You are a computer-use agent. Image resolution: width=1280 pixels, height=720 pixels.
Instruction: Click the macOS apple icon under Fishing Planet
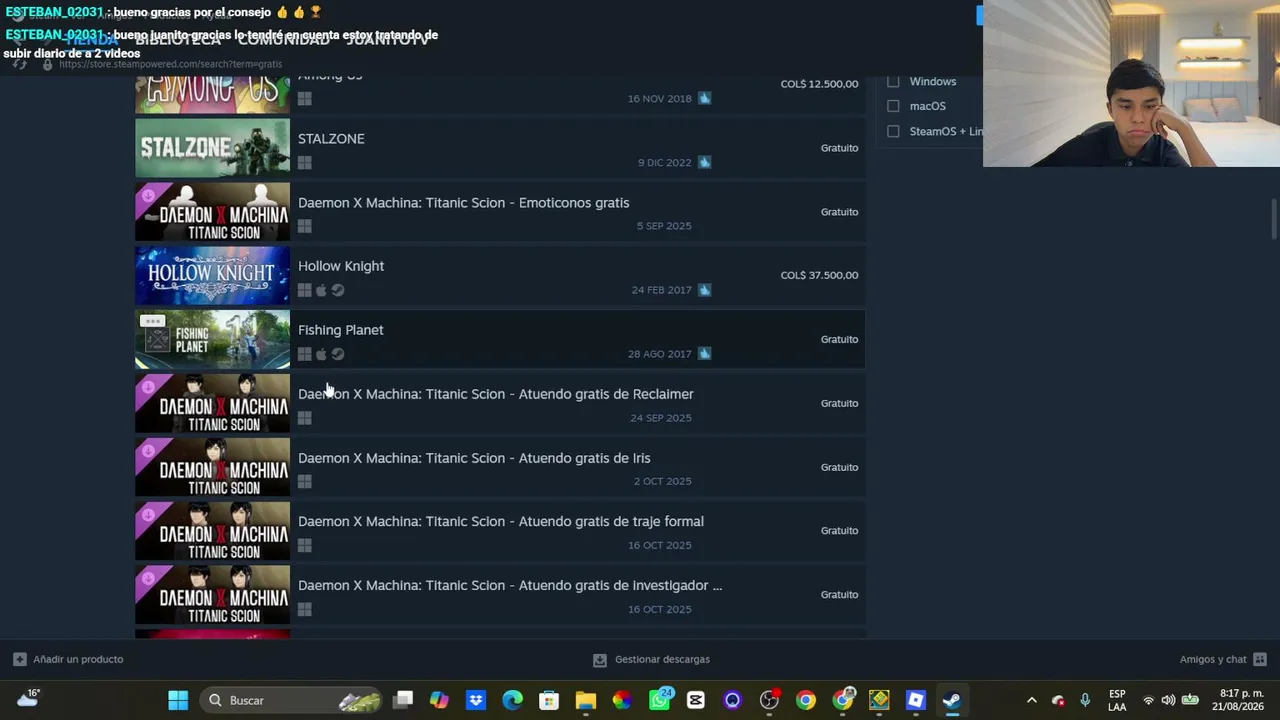coord(321,354)
